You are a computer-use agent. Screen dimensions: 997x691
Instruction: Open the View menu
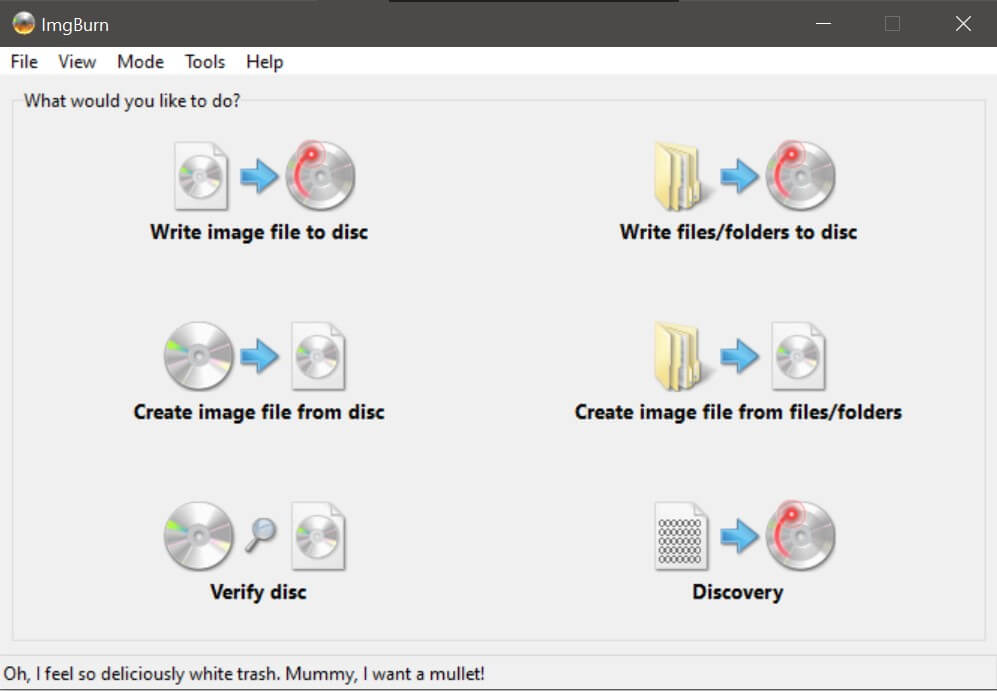pyautogui.click(x=77, y=62)
